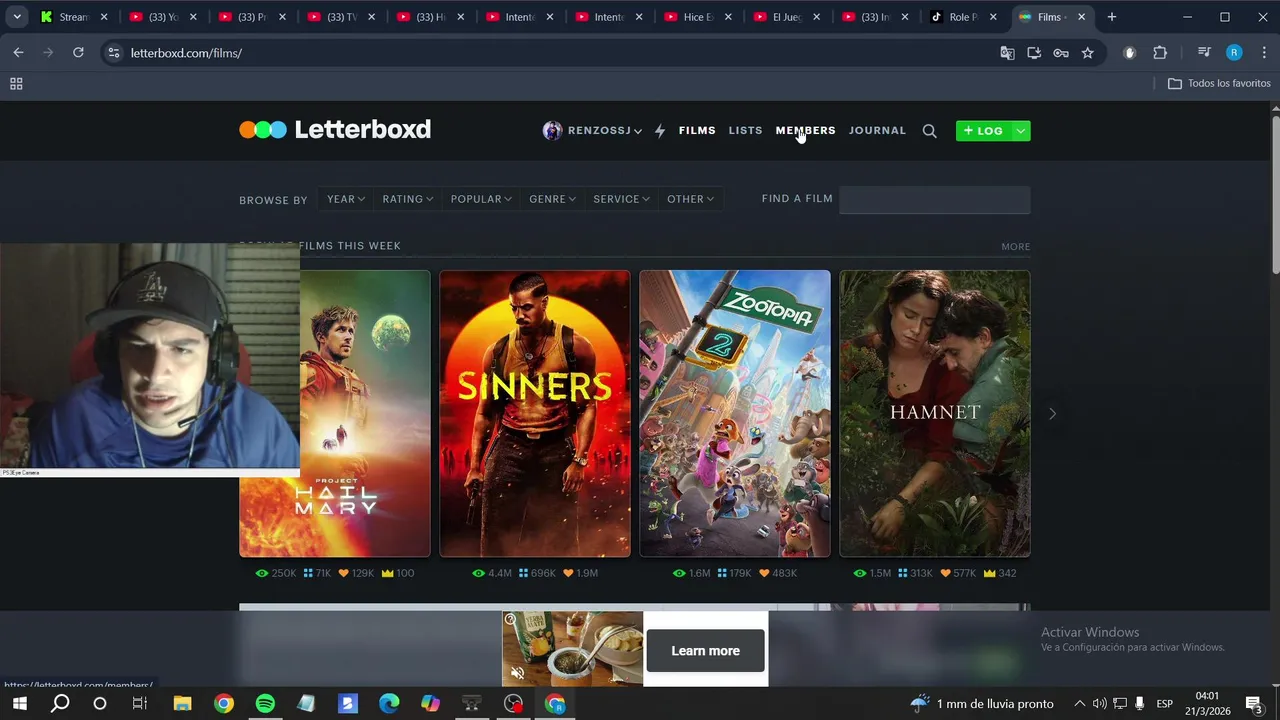Screen dimensions: 1280x720
Task: Click Hamnet 577K likes count
Action: click(956, 573)
